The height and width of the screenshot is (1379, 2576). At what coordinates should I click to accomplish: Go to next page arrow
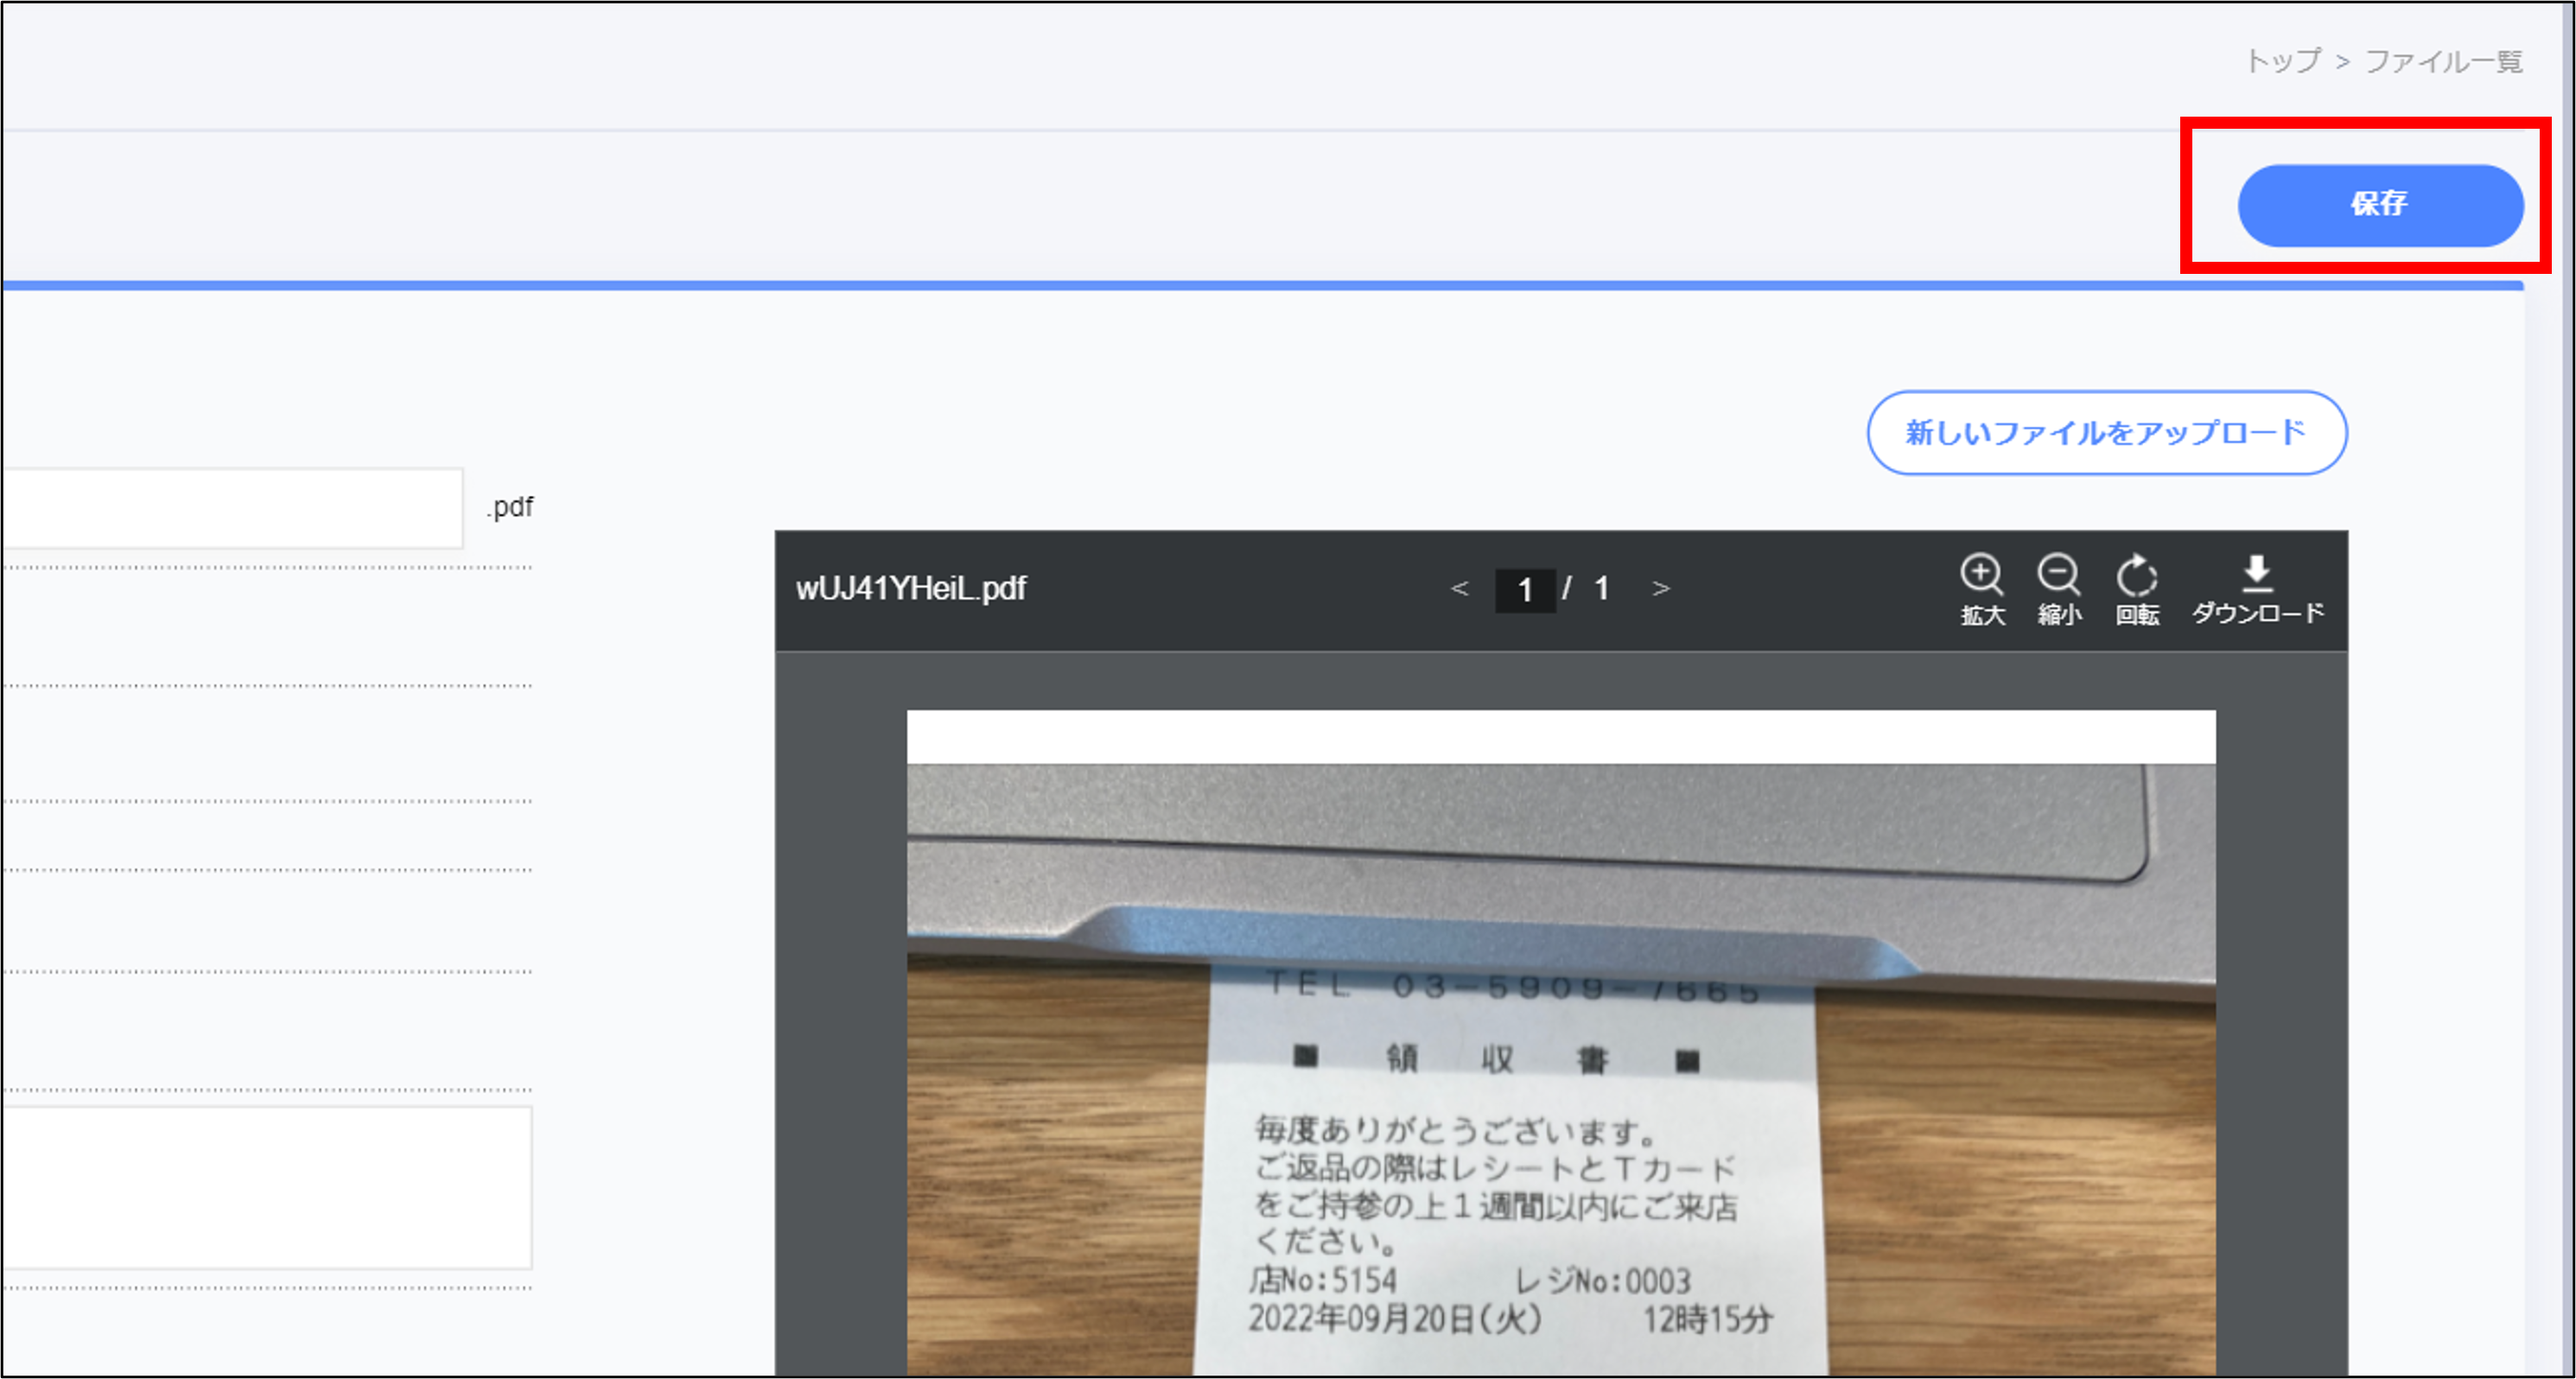pos(1661,589)
